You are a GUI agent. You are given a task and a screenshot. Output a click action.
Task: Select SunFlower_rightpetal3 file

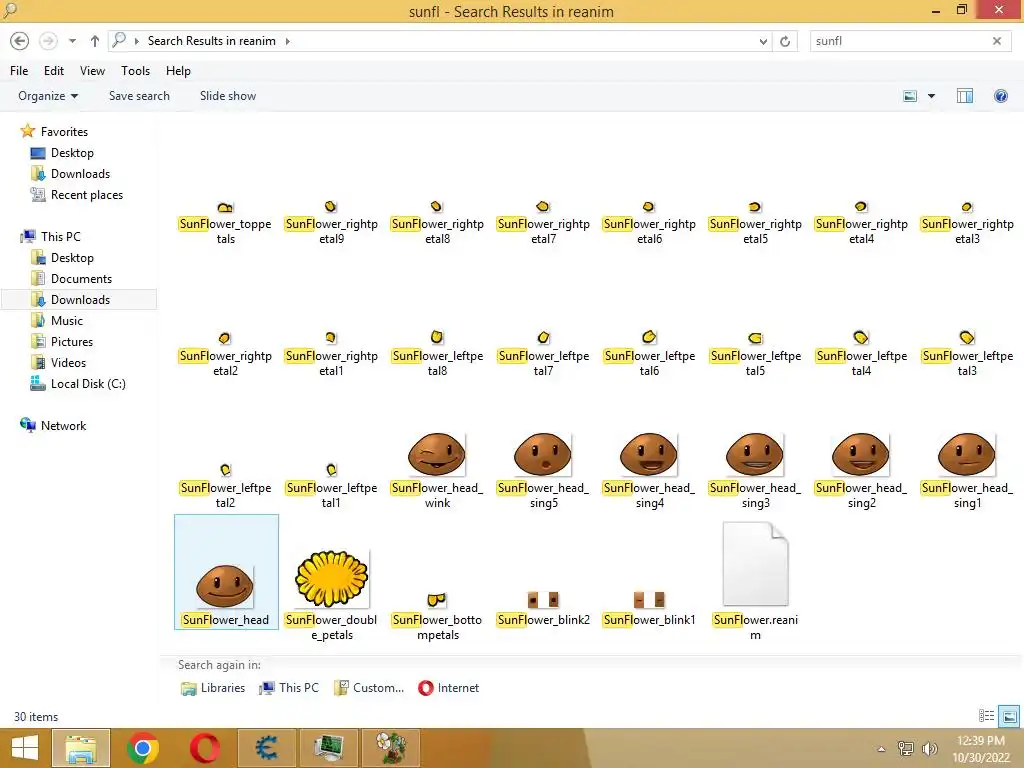coord(967,223)
